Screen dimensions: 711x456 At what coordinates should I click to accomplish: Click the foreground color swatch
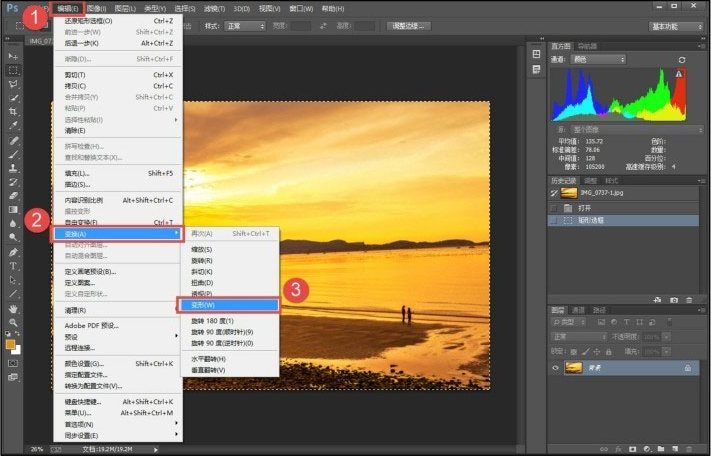(11, 344)
